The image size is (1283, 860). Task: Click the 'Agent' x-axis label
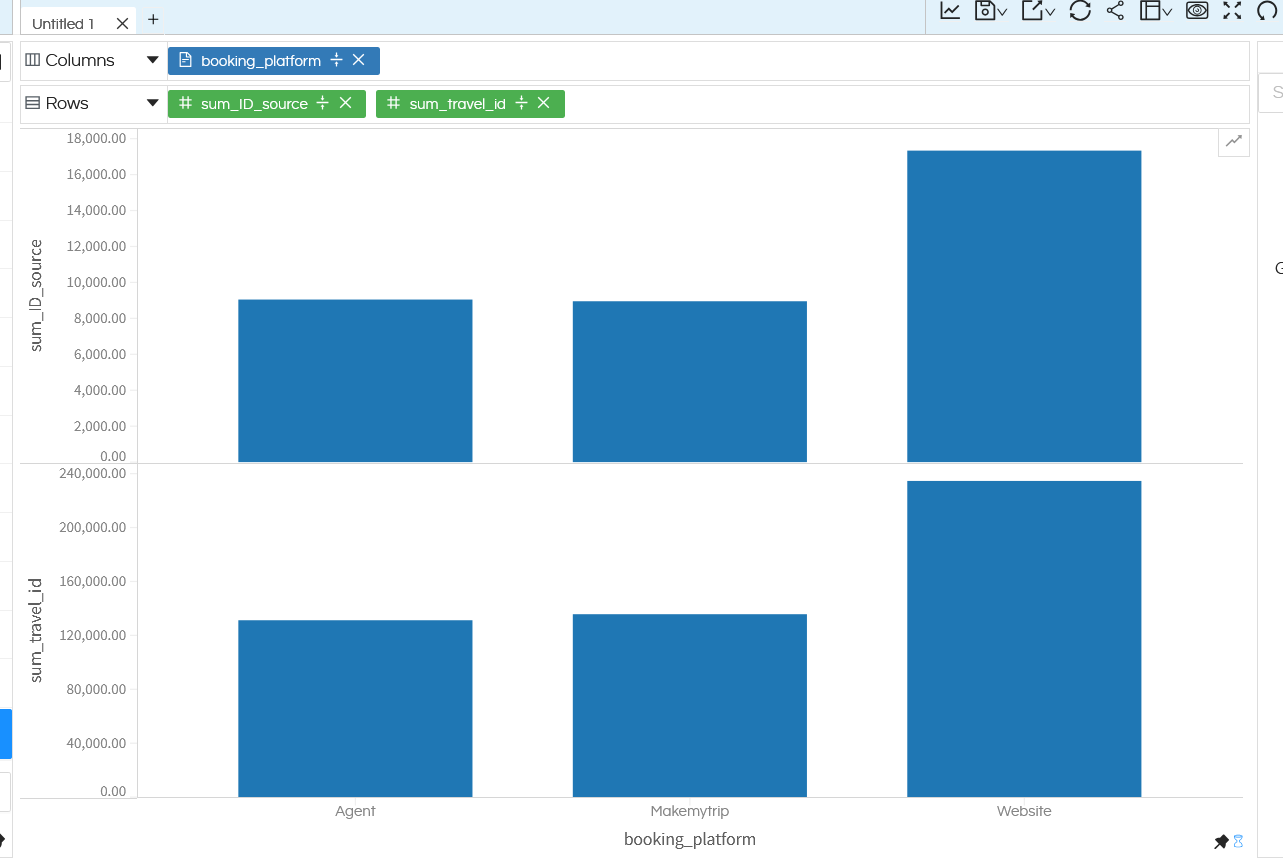[355, 811]
